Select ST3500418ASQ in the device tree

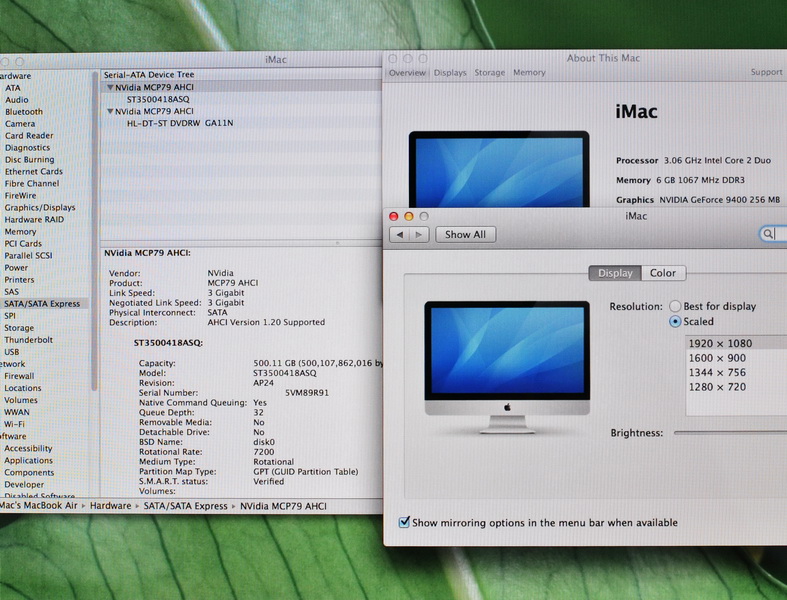[x=158, y=99]
